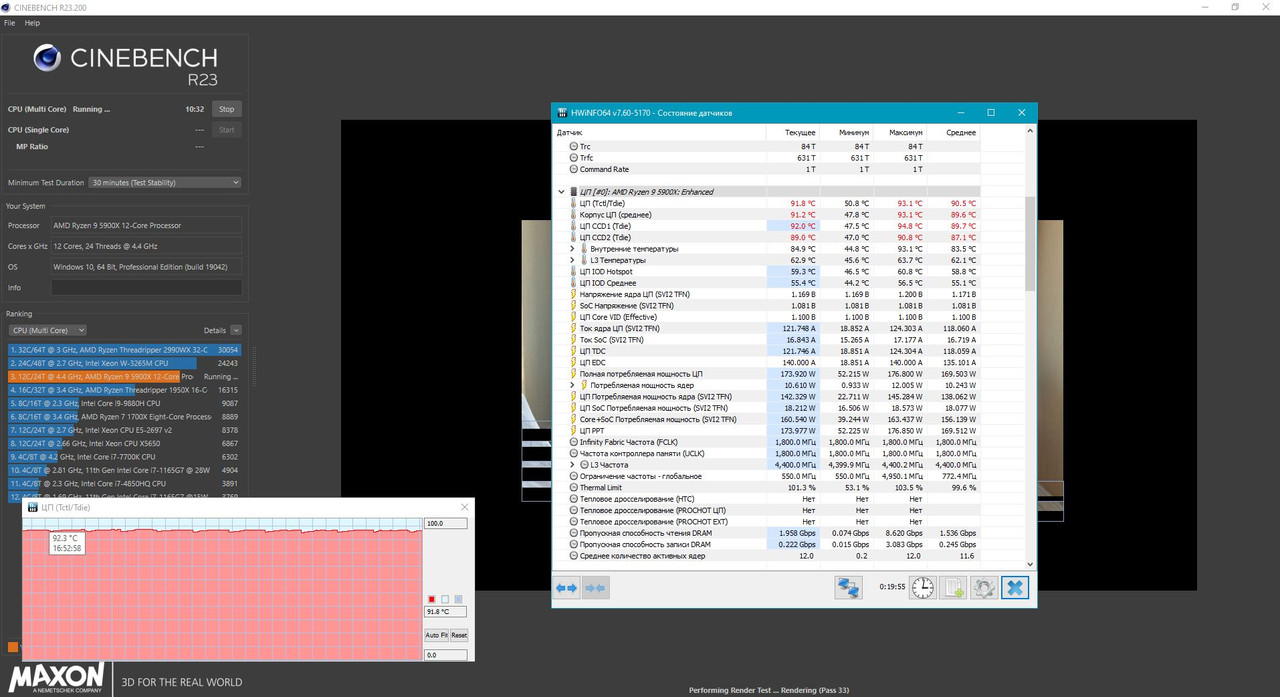This screenshot has width=1280, height=697.
Task: Click thermometer icon beside ЦП CCD1 (Tdie)
Action: (x=573, y=226)
